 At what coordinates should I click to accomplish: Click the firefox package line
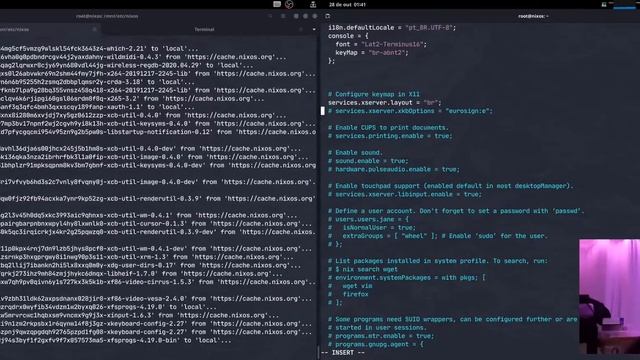[x=348, y=294]
